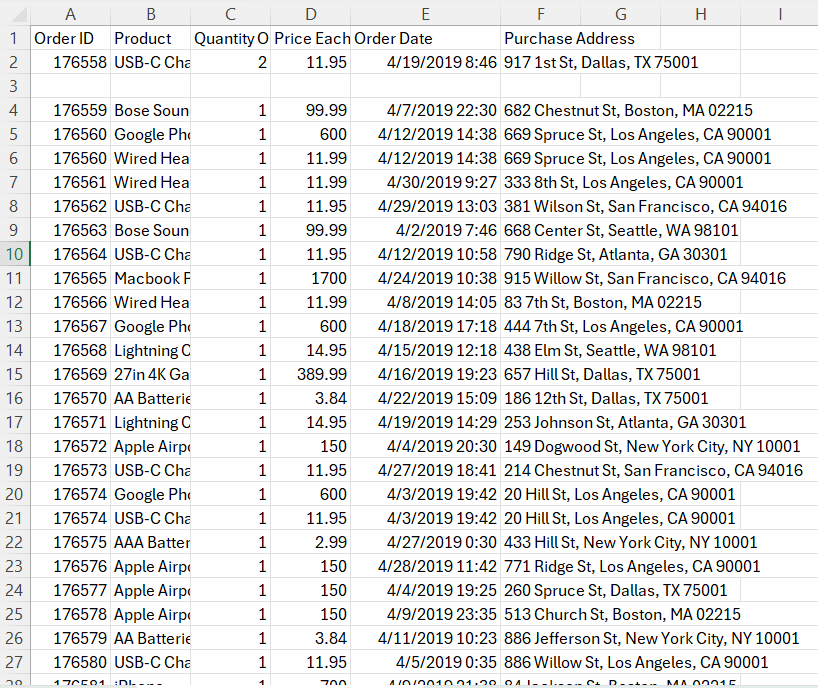Select quantity cell showing 2
818x688 pixels.
[x=231, y=62]
